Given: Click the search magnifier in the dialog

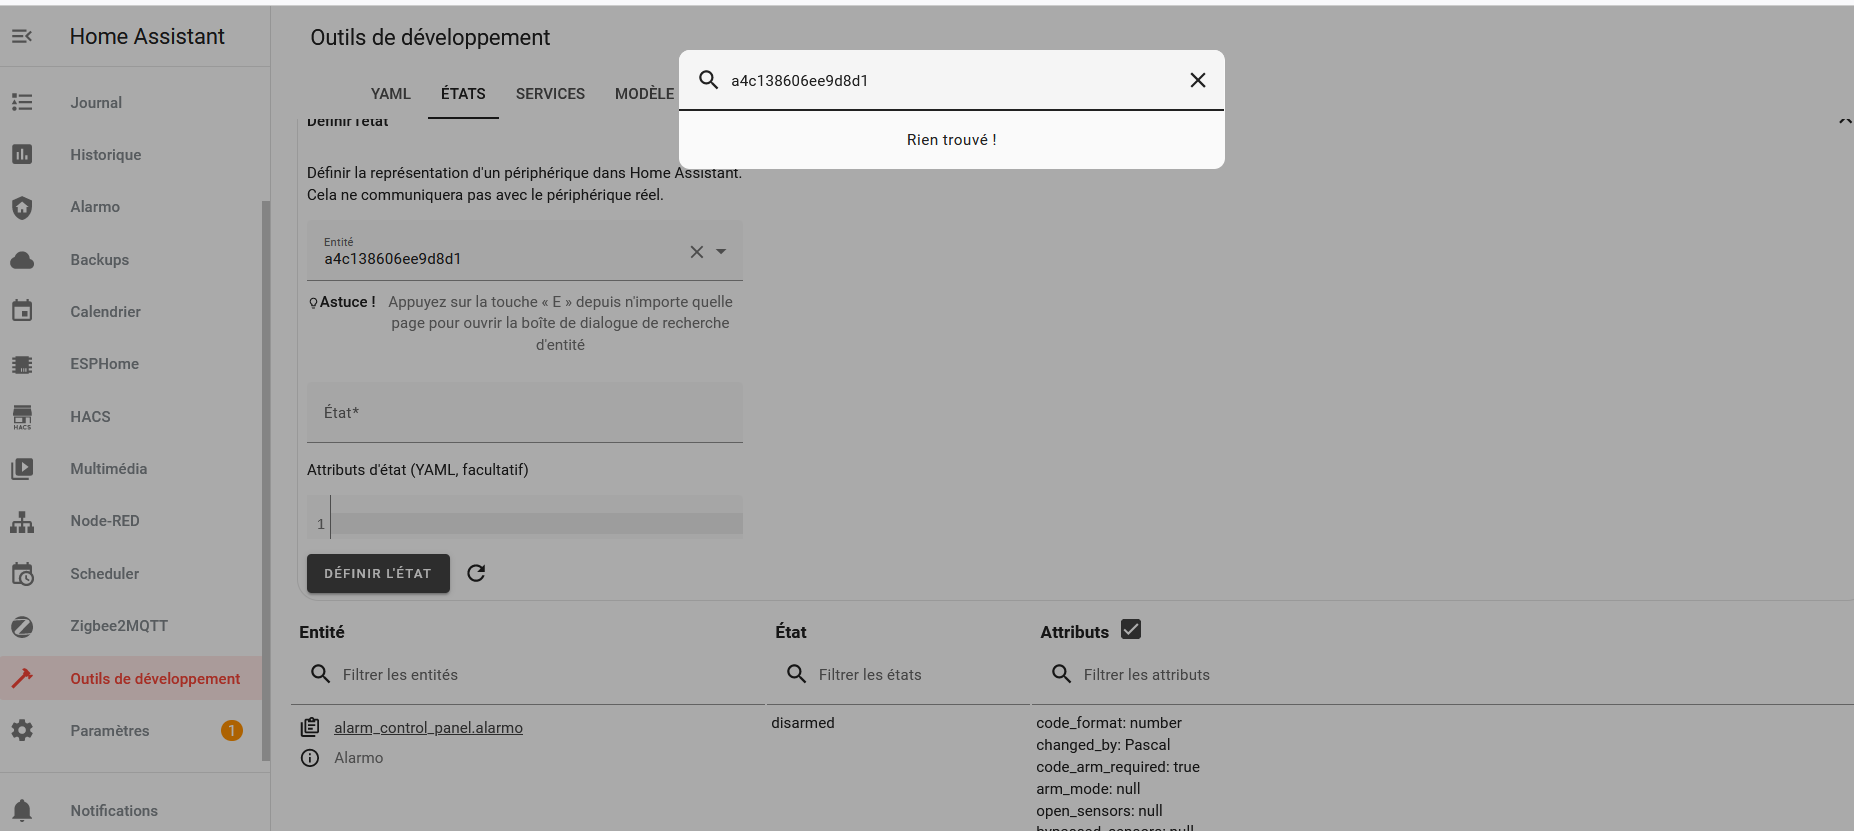Looking at the screenshot, I should [708, 80].
